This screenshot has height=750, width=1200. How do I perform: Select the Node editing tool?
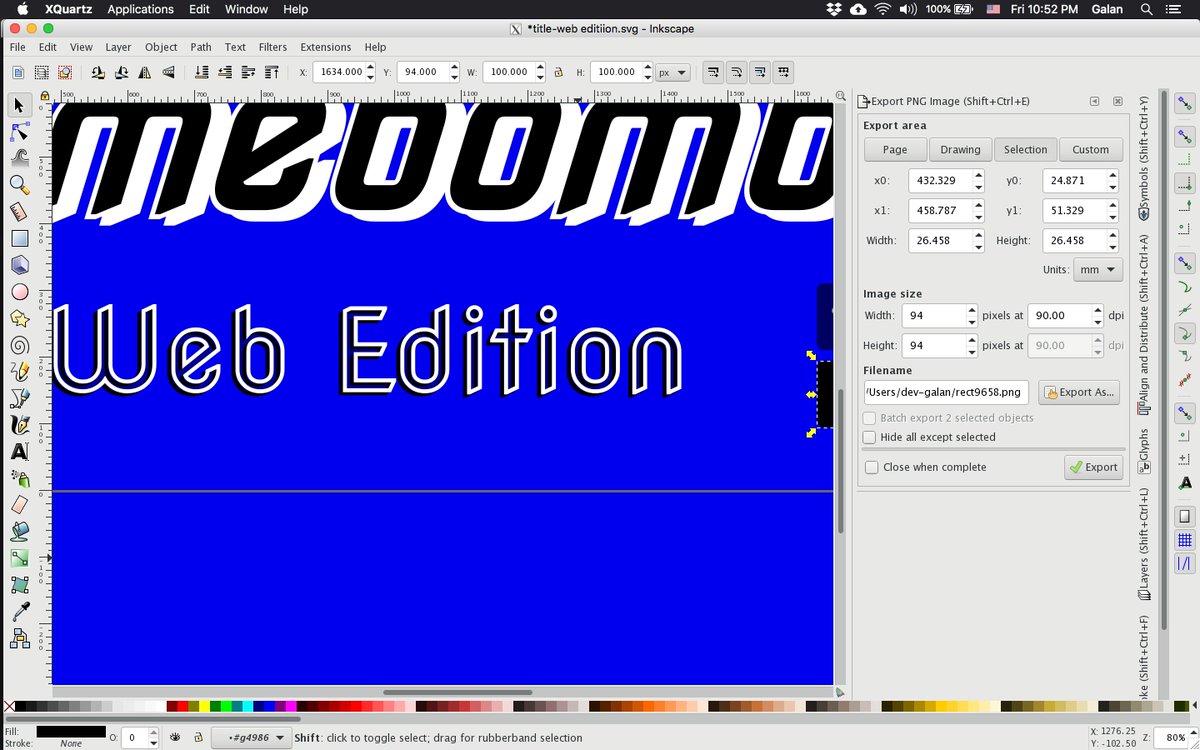(19, 131)
